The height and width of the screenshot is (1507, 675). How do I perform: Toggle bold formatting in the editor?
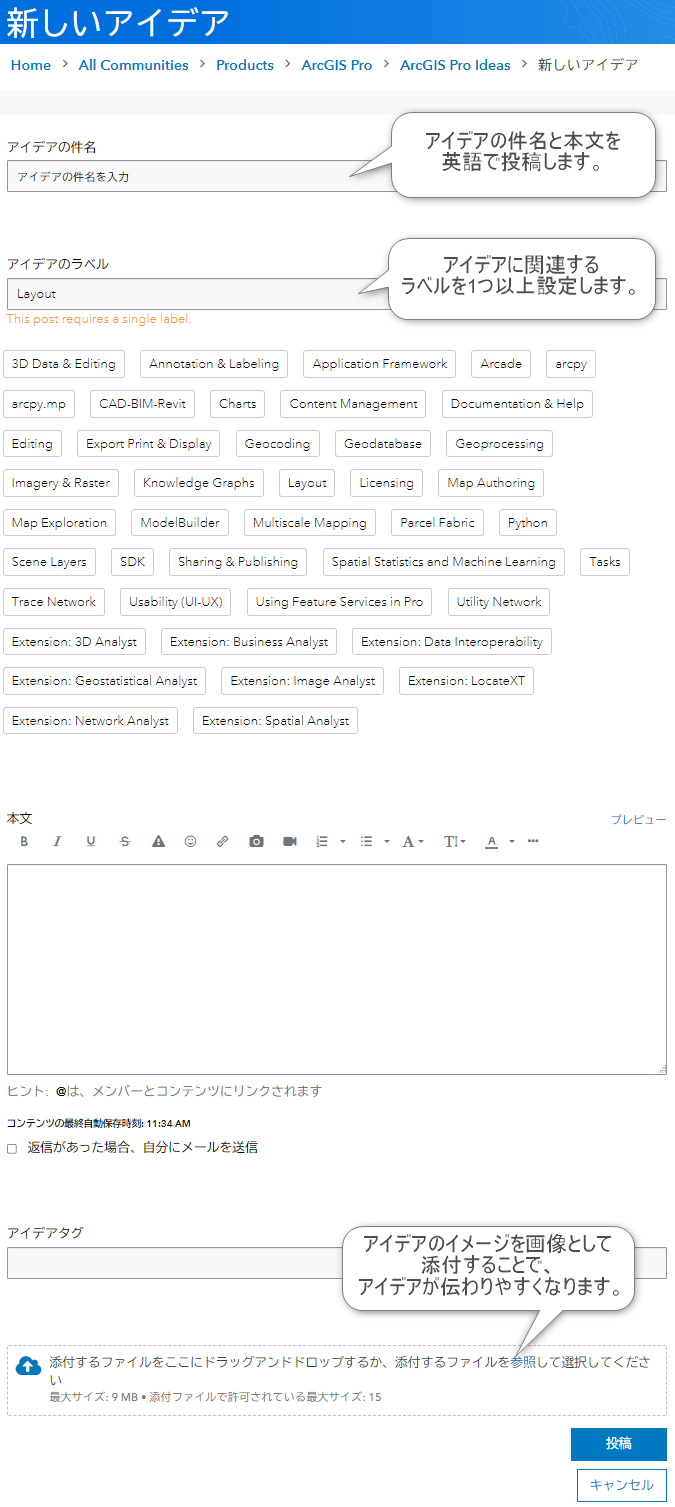[24, 842]
